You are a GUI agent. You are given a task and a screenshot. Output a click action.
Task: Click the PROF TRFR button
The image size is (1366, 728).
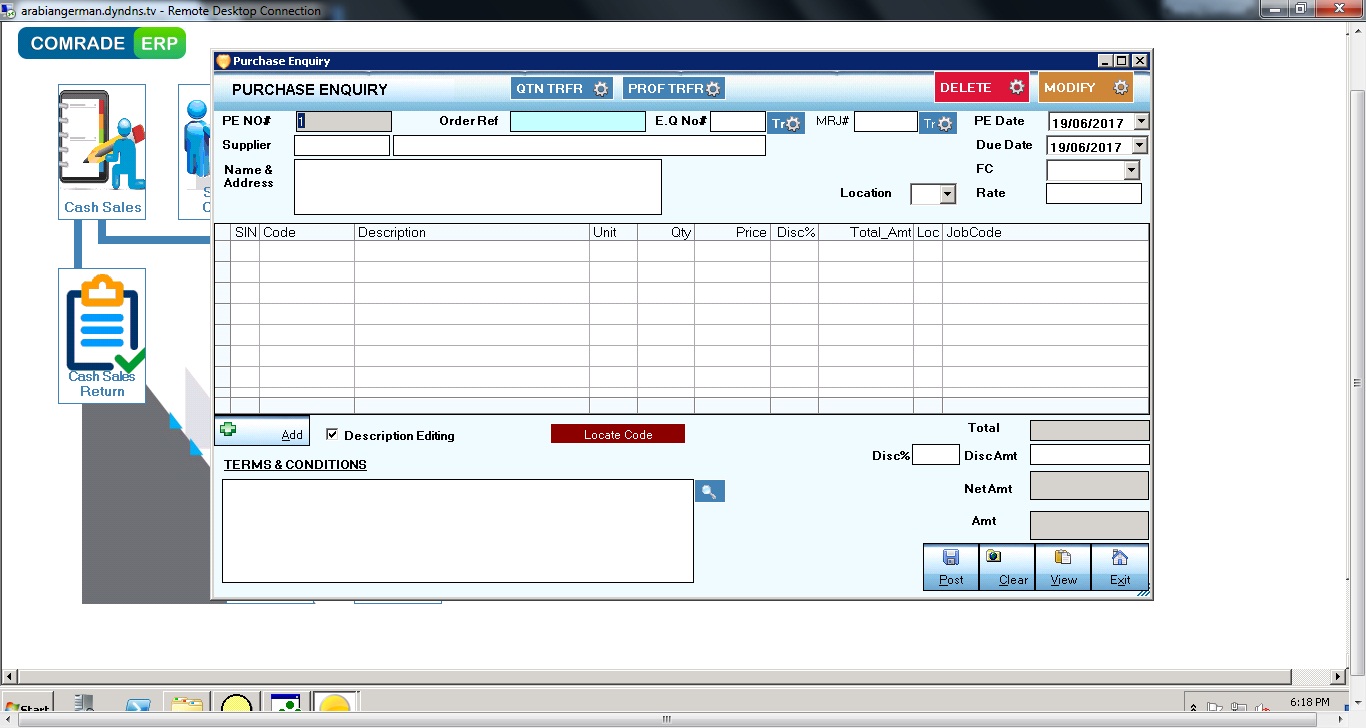[673, 88]
